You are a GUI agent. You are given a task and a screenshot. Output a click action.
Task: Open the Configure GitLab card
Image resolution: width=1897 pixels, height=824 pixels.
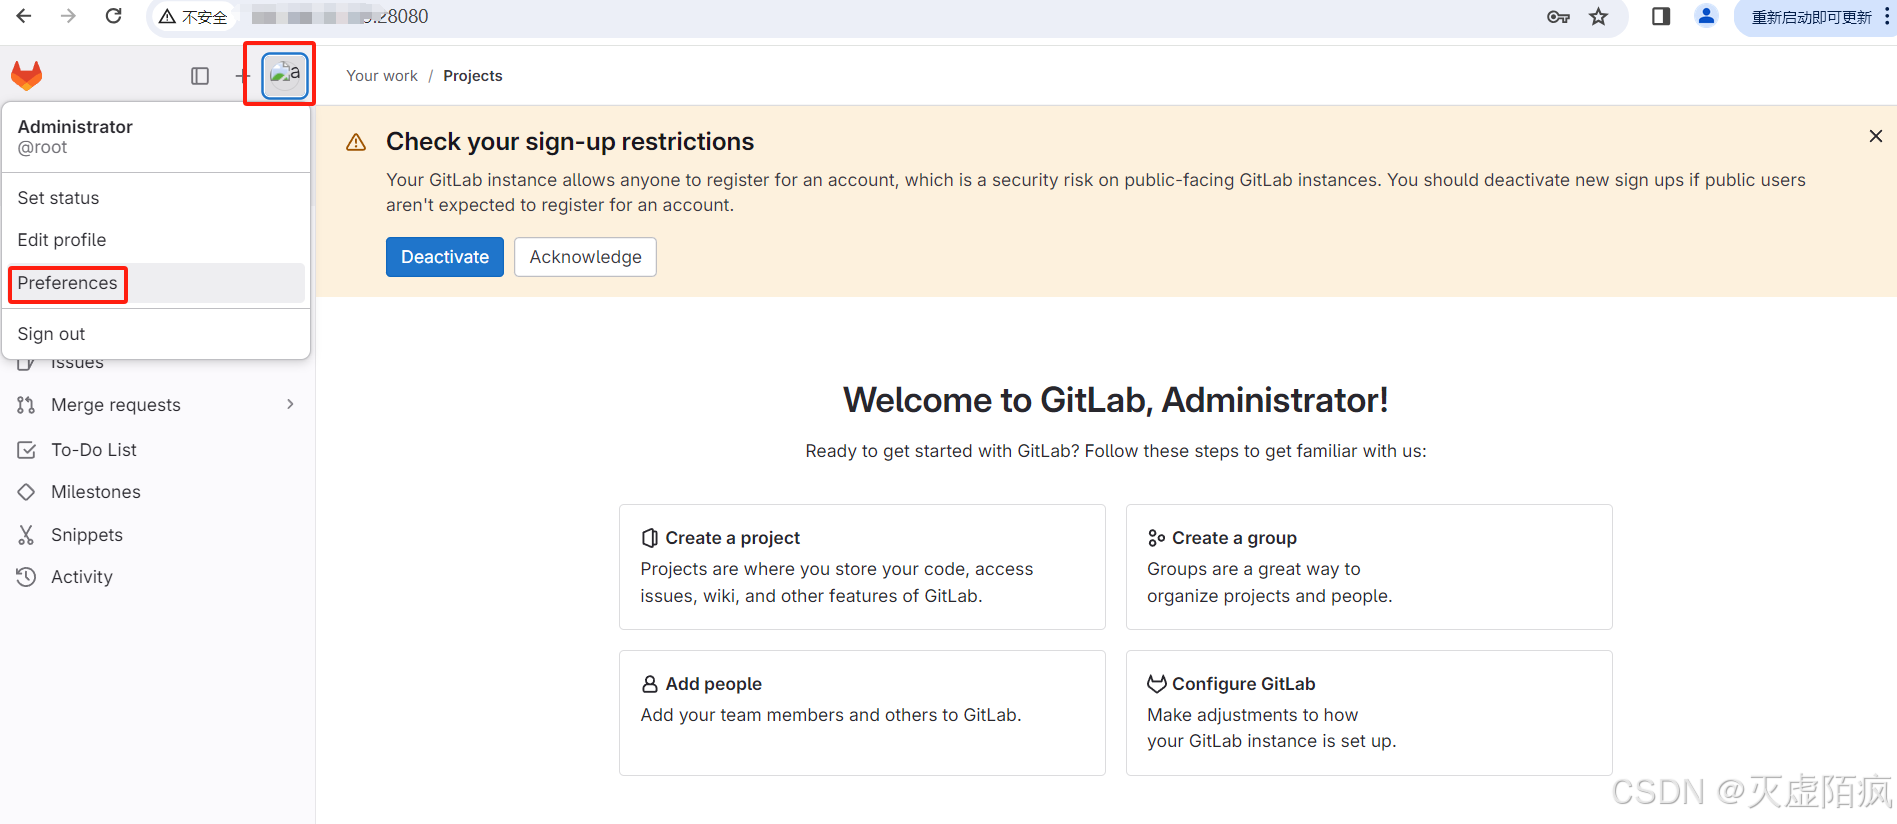[1369, 713]
